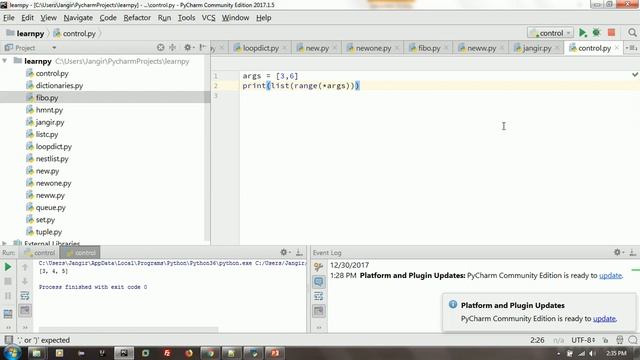Open the Refactor menu
The image size is (640, 360).
137,18
